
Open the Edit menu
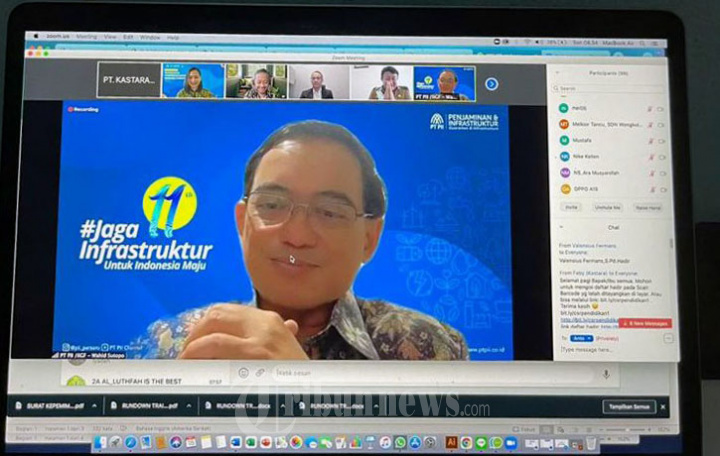pyautogui.click(x=128, y=37)
